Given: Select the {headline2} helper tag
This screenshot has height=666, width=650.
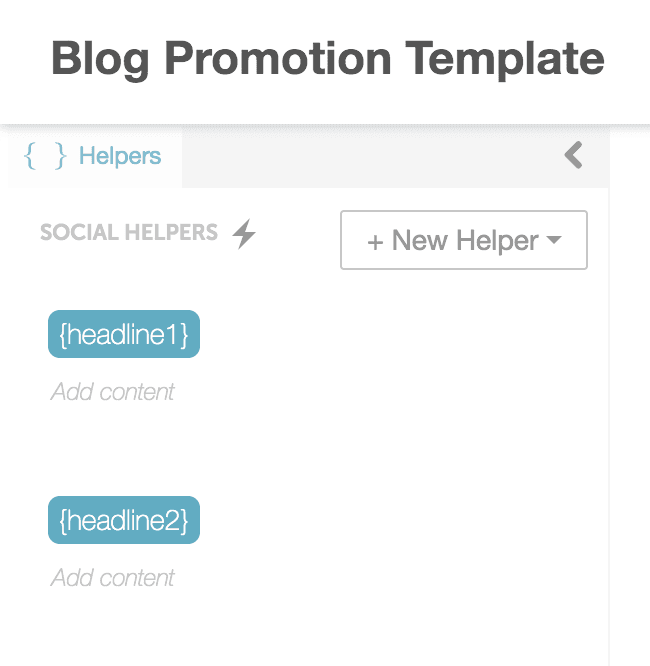Looking at the screenshot, I should pos(124,520).
